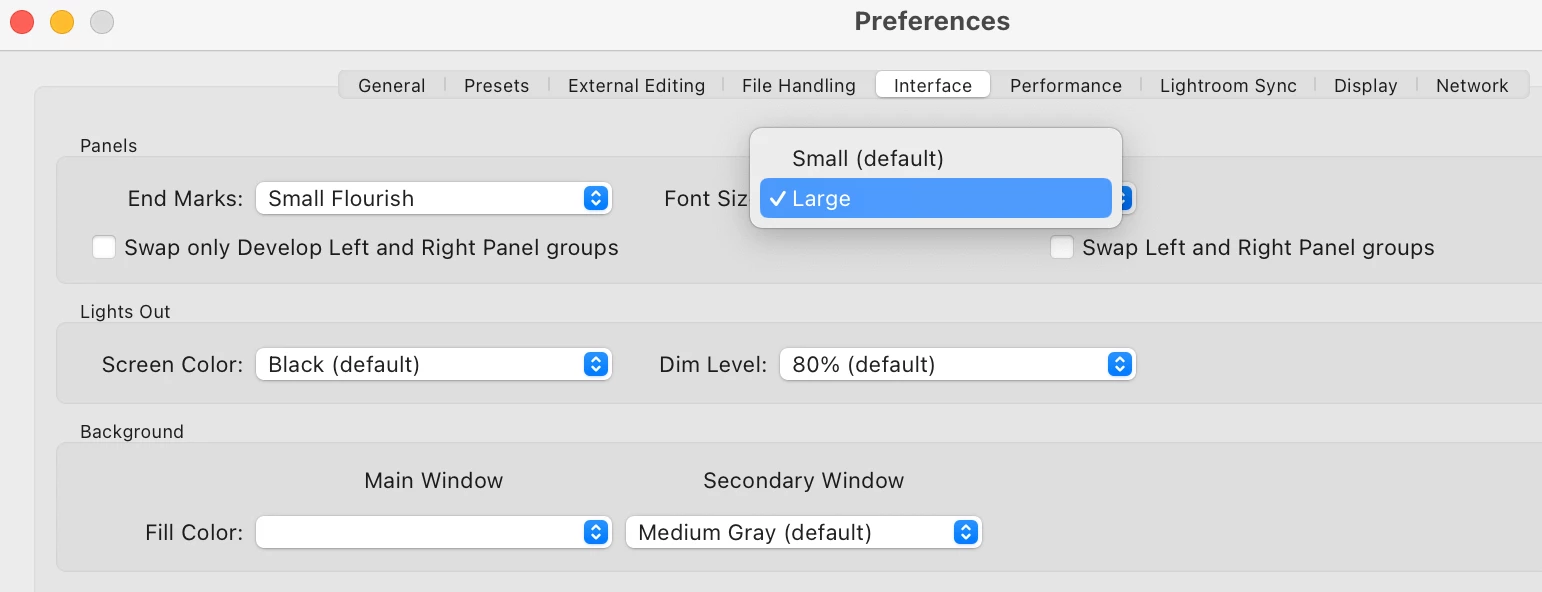Image resolution: width=1542 pixels, height=592 pixels.
Task: Open the File Handling tab
Action: pos(798,86)
